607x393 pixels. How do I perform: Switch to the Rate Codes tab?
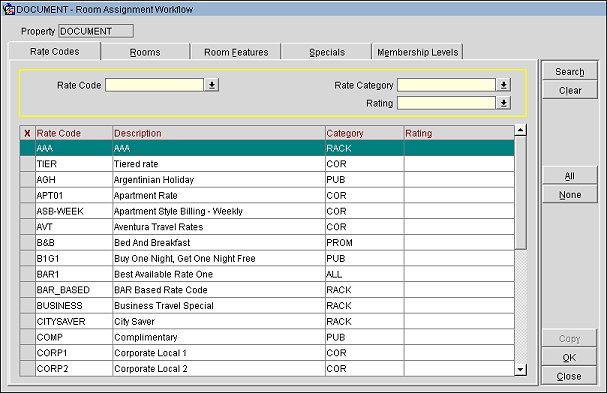pos(55,51)
